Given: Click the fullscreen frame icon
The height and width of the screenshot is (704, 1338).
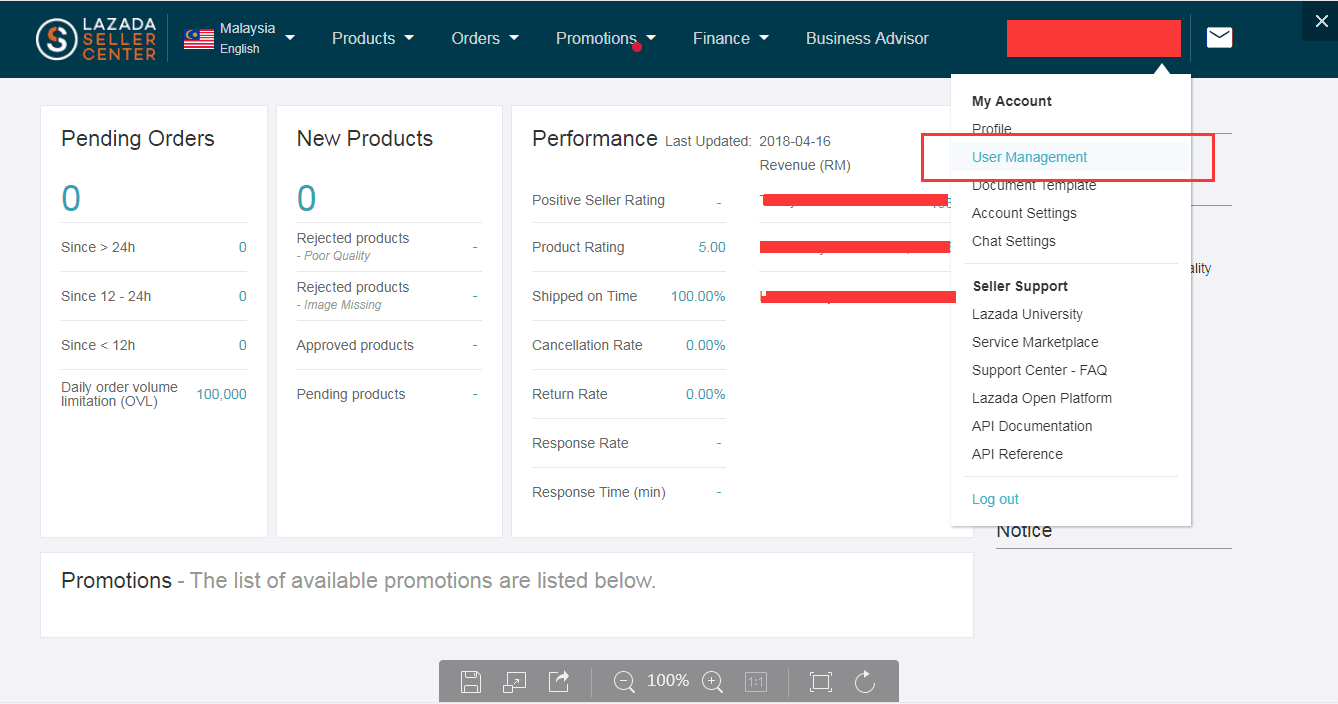Looking at the screenshot, I should [820, 681].
